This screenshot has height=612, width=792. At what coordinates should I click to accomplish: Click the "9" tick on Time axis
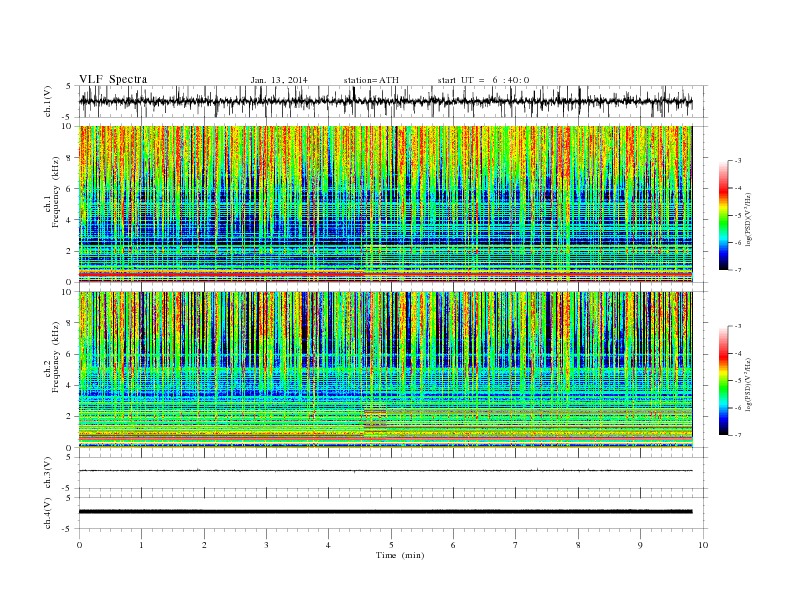point(640,545)
